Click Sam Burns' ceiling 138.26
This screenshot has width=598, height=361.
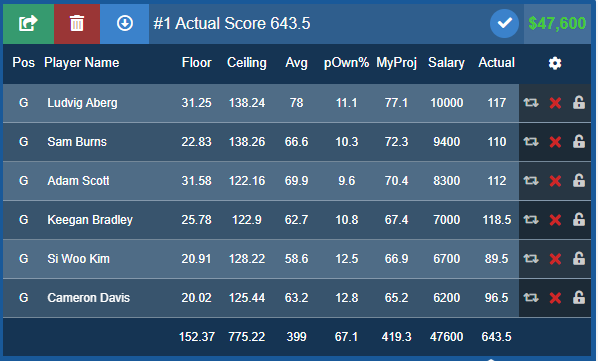(x=247, y=142)
